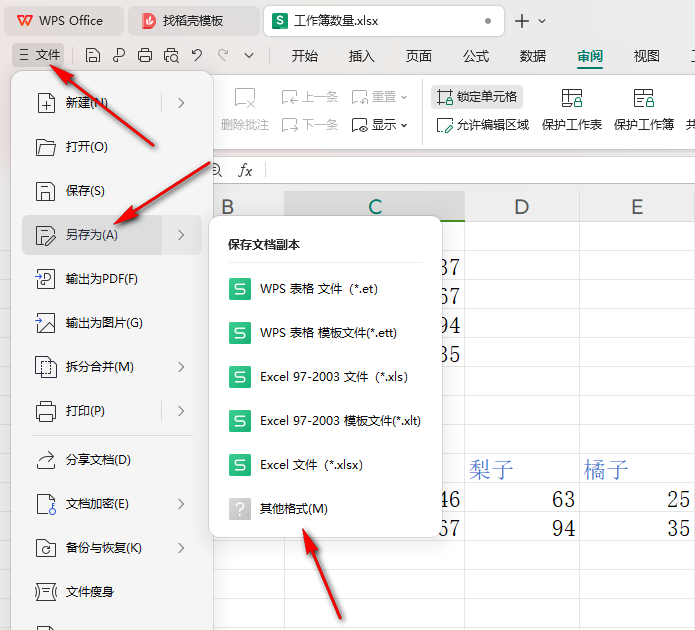Image resolution: width=695 pixels, height=630 pixels.
Task: Click the 允许编辑区域 button
Action: tap(482, 125)
